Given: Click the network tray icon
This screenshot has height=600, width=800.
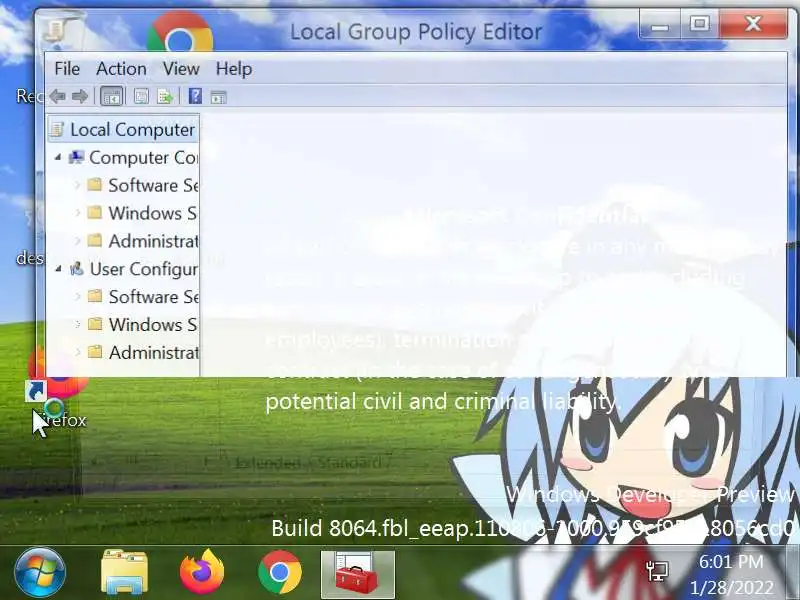Looking at the screenshot, I should click(657, 571).
